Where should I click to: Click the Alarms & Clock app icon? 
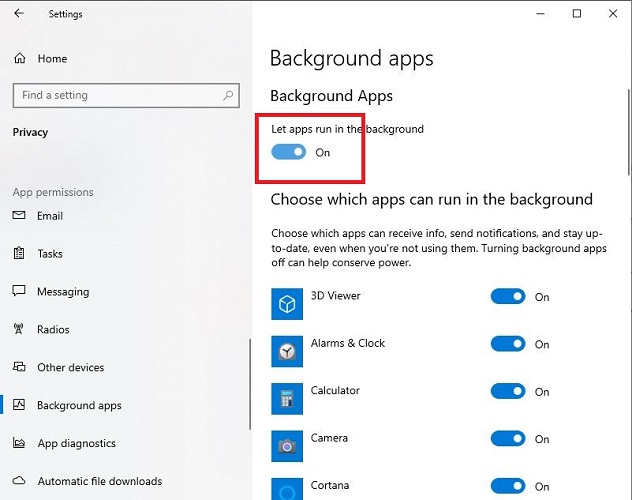[287, 351]
